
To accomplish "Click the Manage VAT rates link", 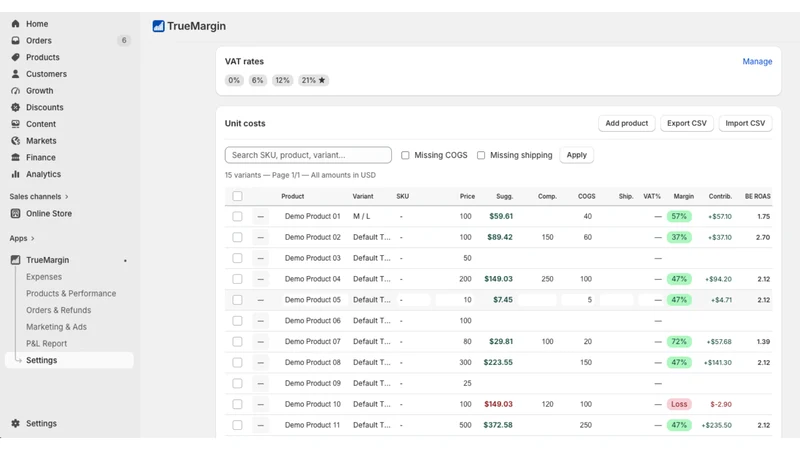I will click(757, 61).
